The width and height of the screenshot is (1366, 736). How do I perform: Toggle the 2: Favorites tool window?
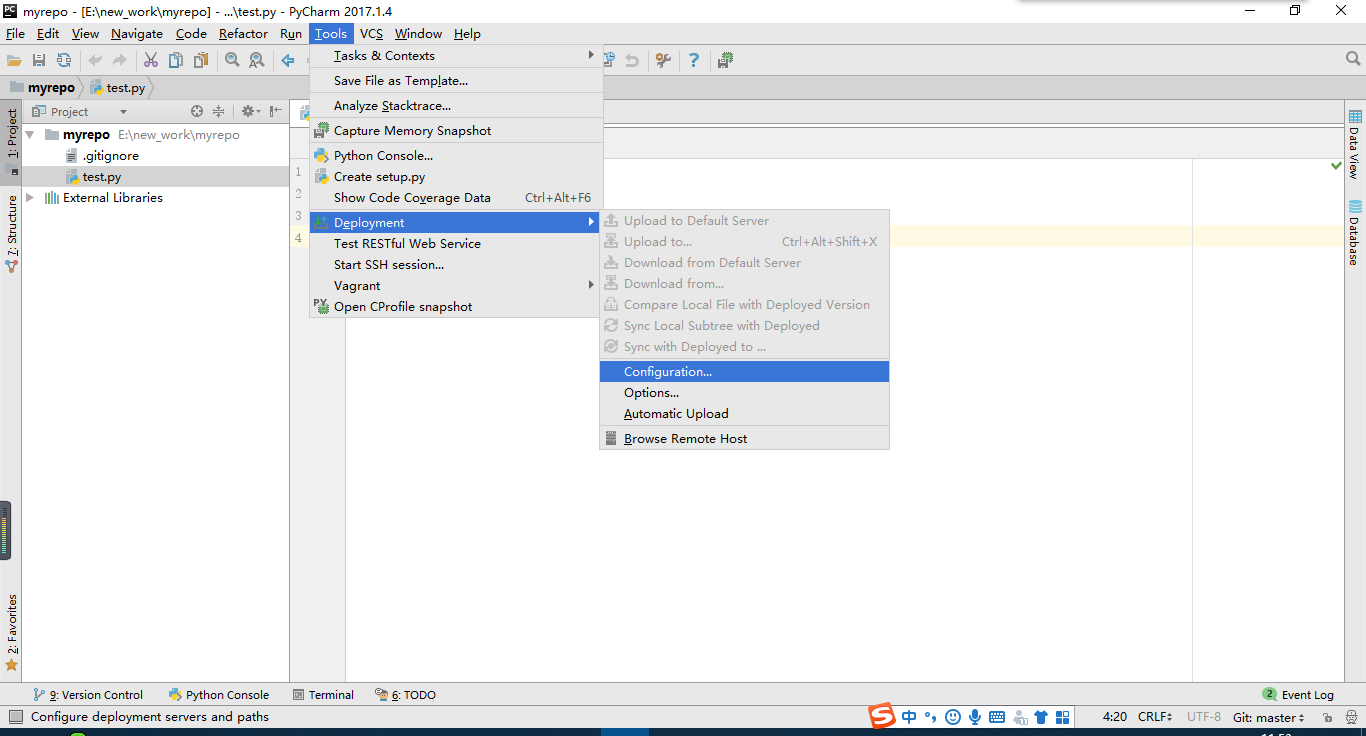click(x=12, y=632)
